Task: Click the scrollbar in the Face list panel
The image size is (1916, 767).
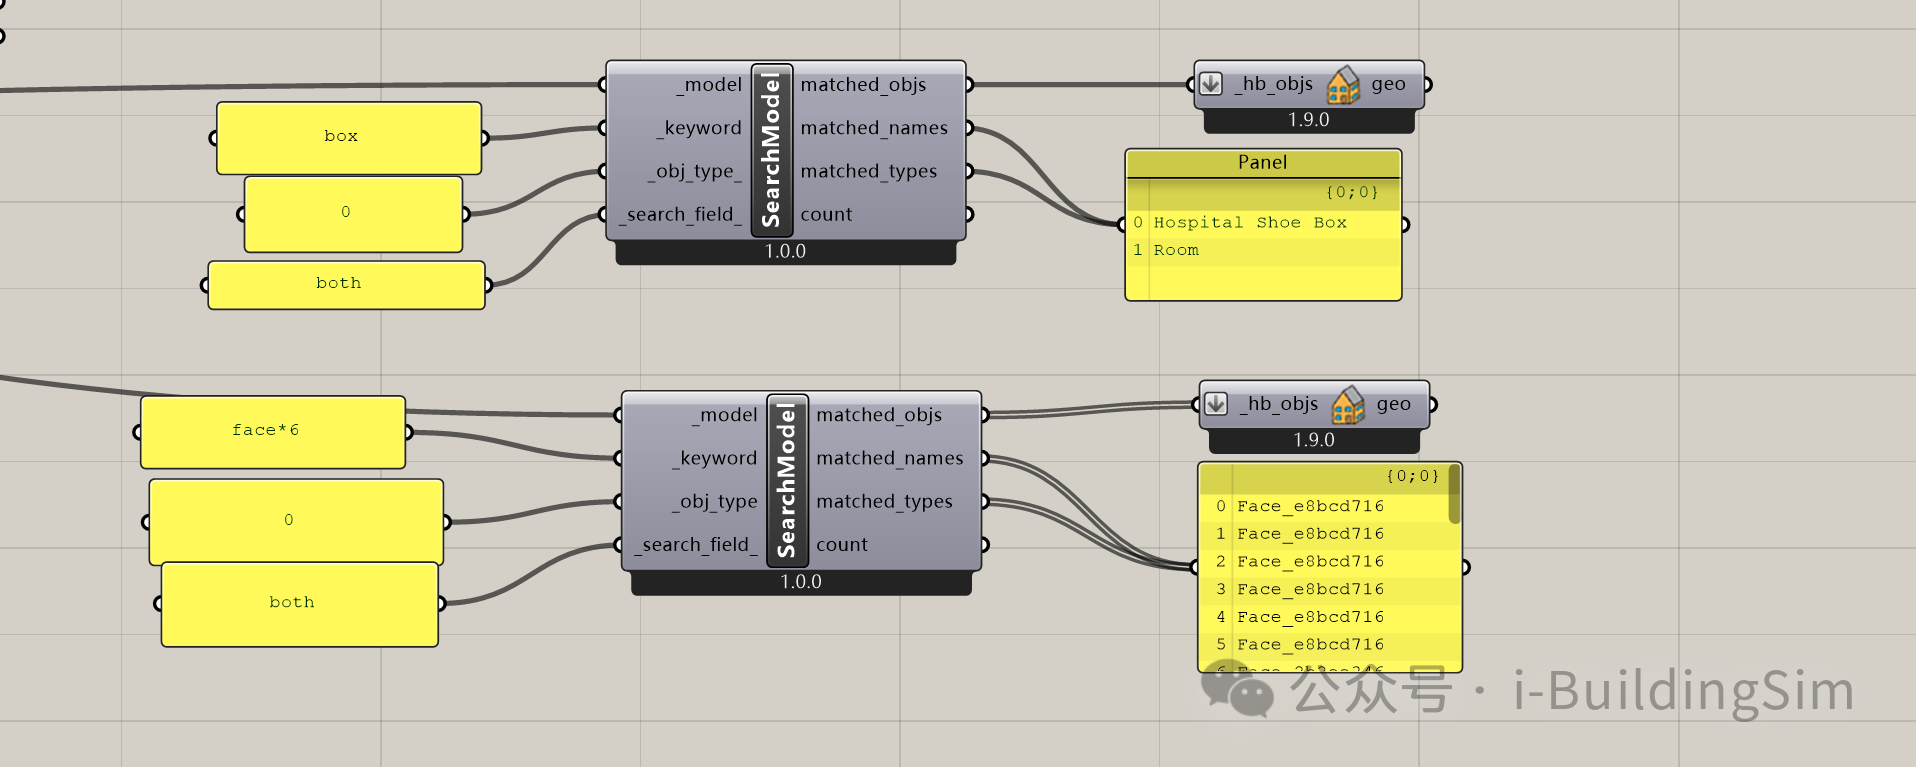Action: point(1454,494)
